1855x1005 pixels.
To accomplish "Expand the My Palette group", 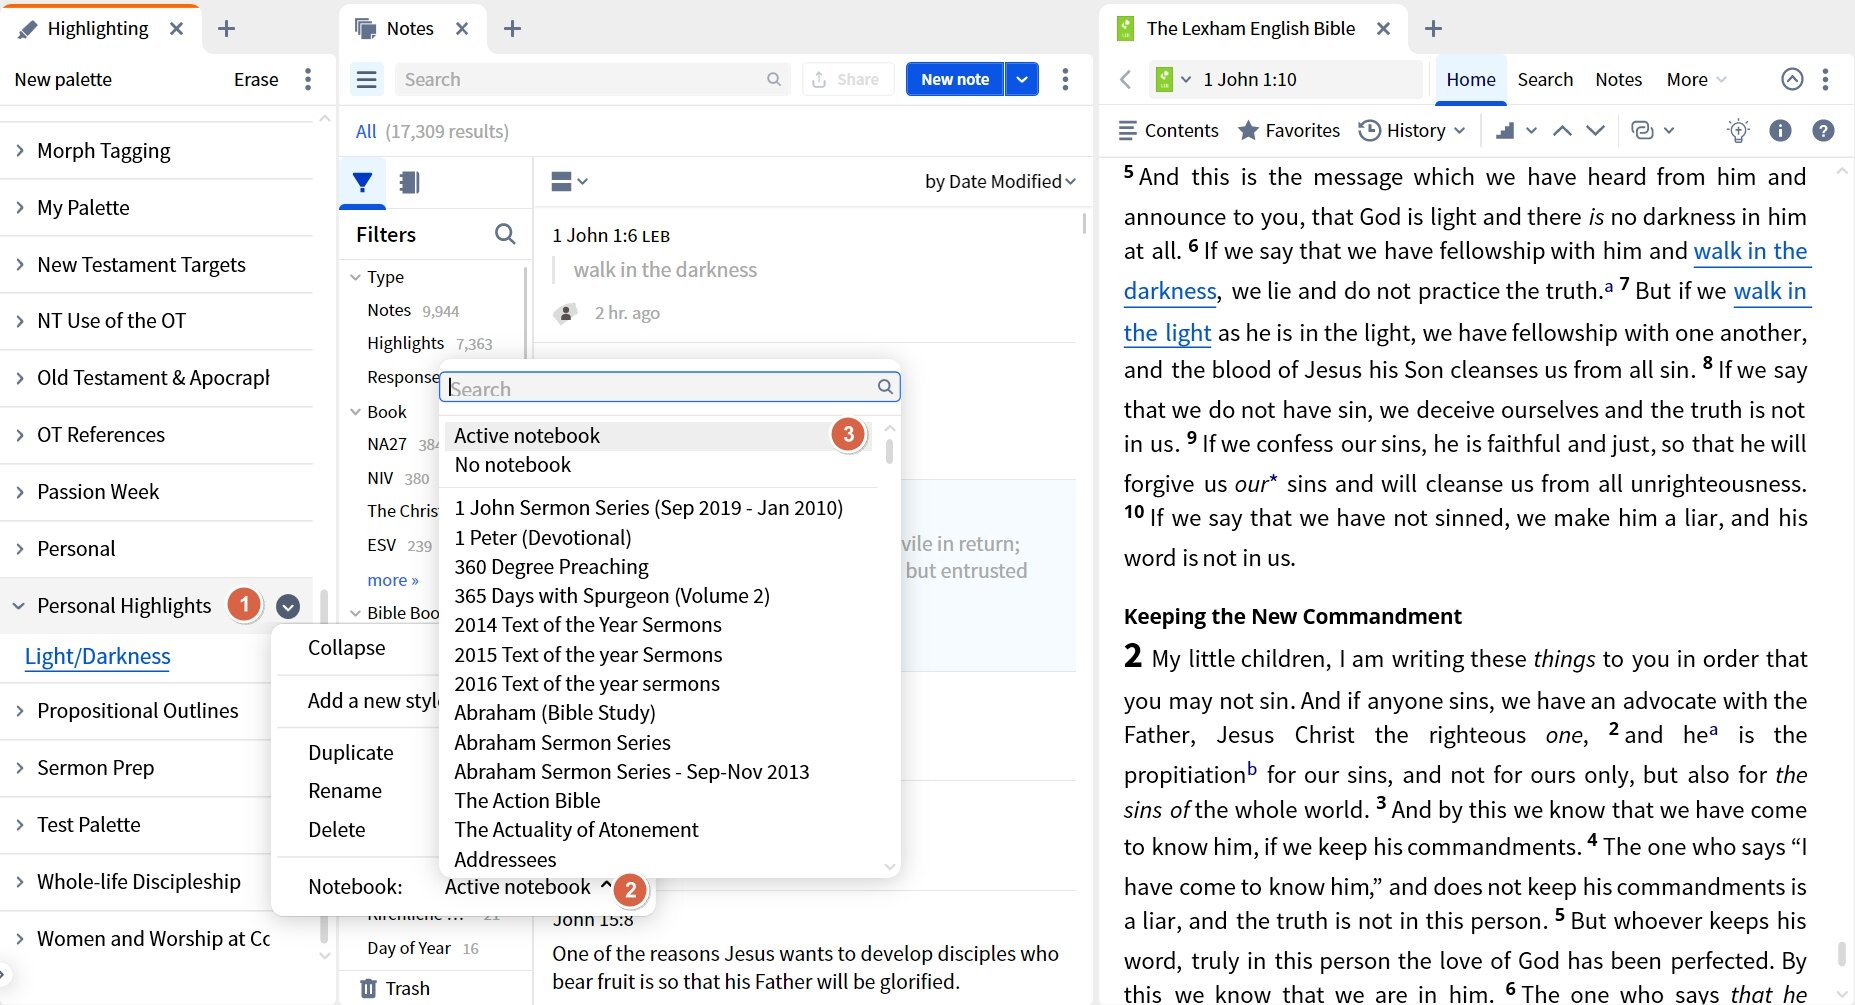I will 20,207.
